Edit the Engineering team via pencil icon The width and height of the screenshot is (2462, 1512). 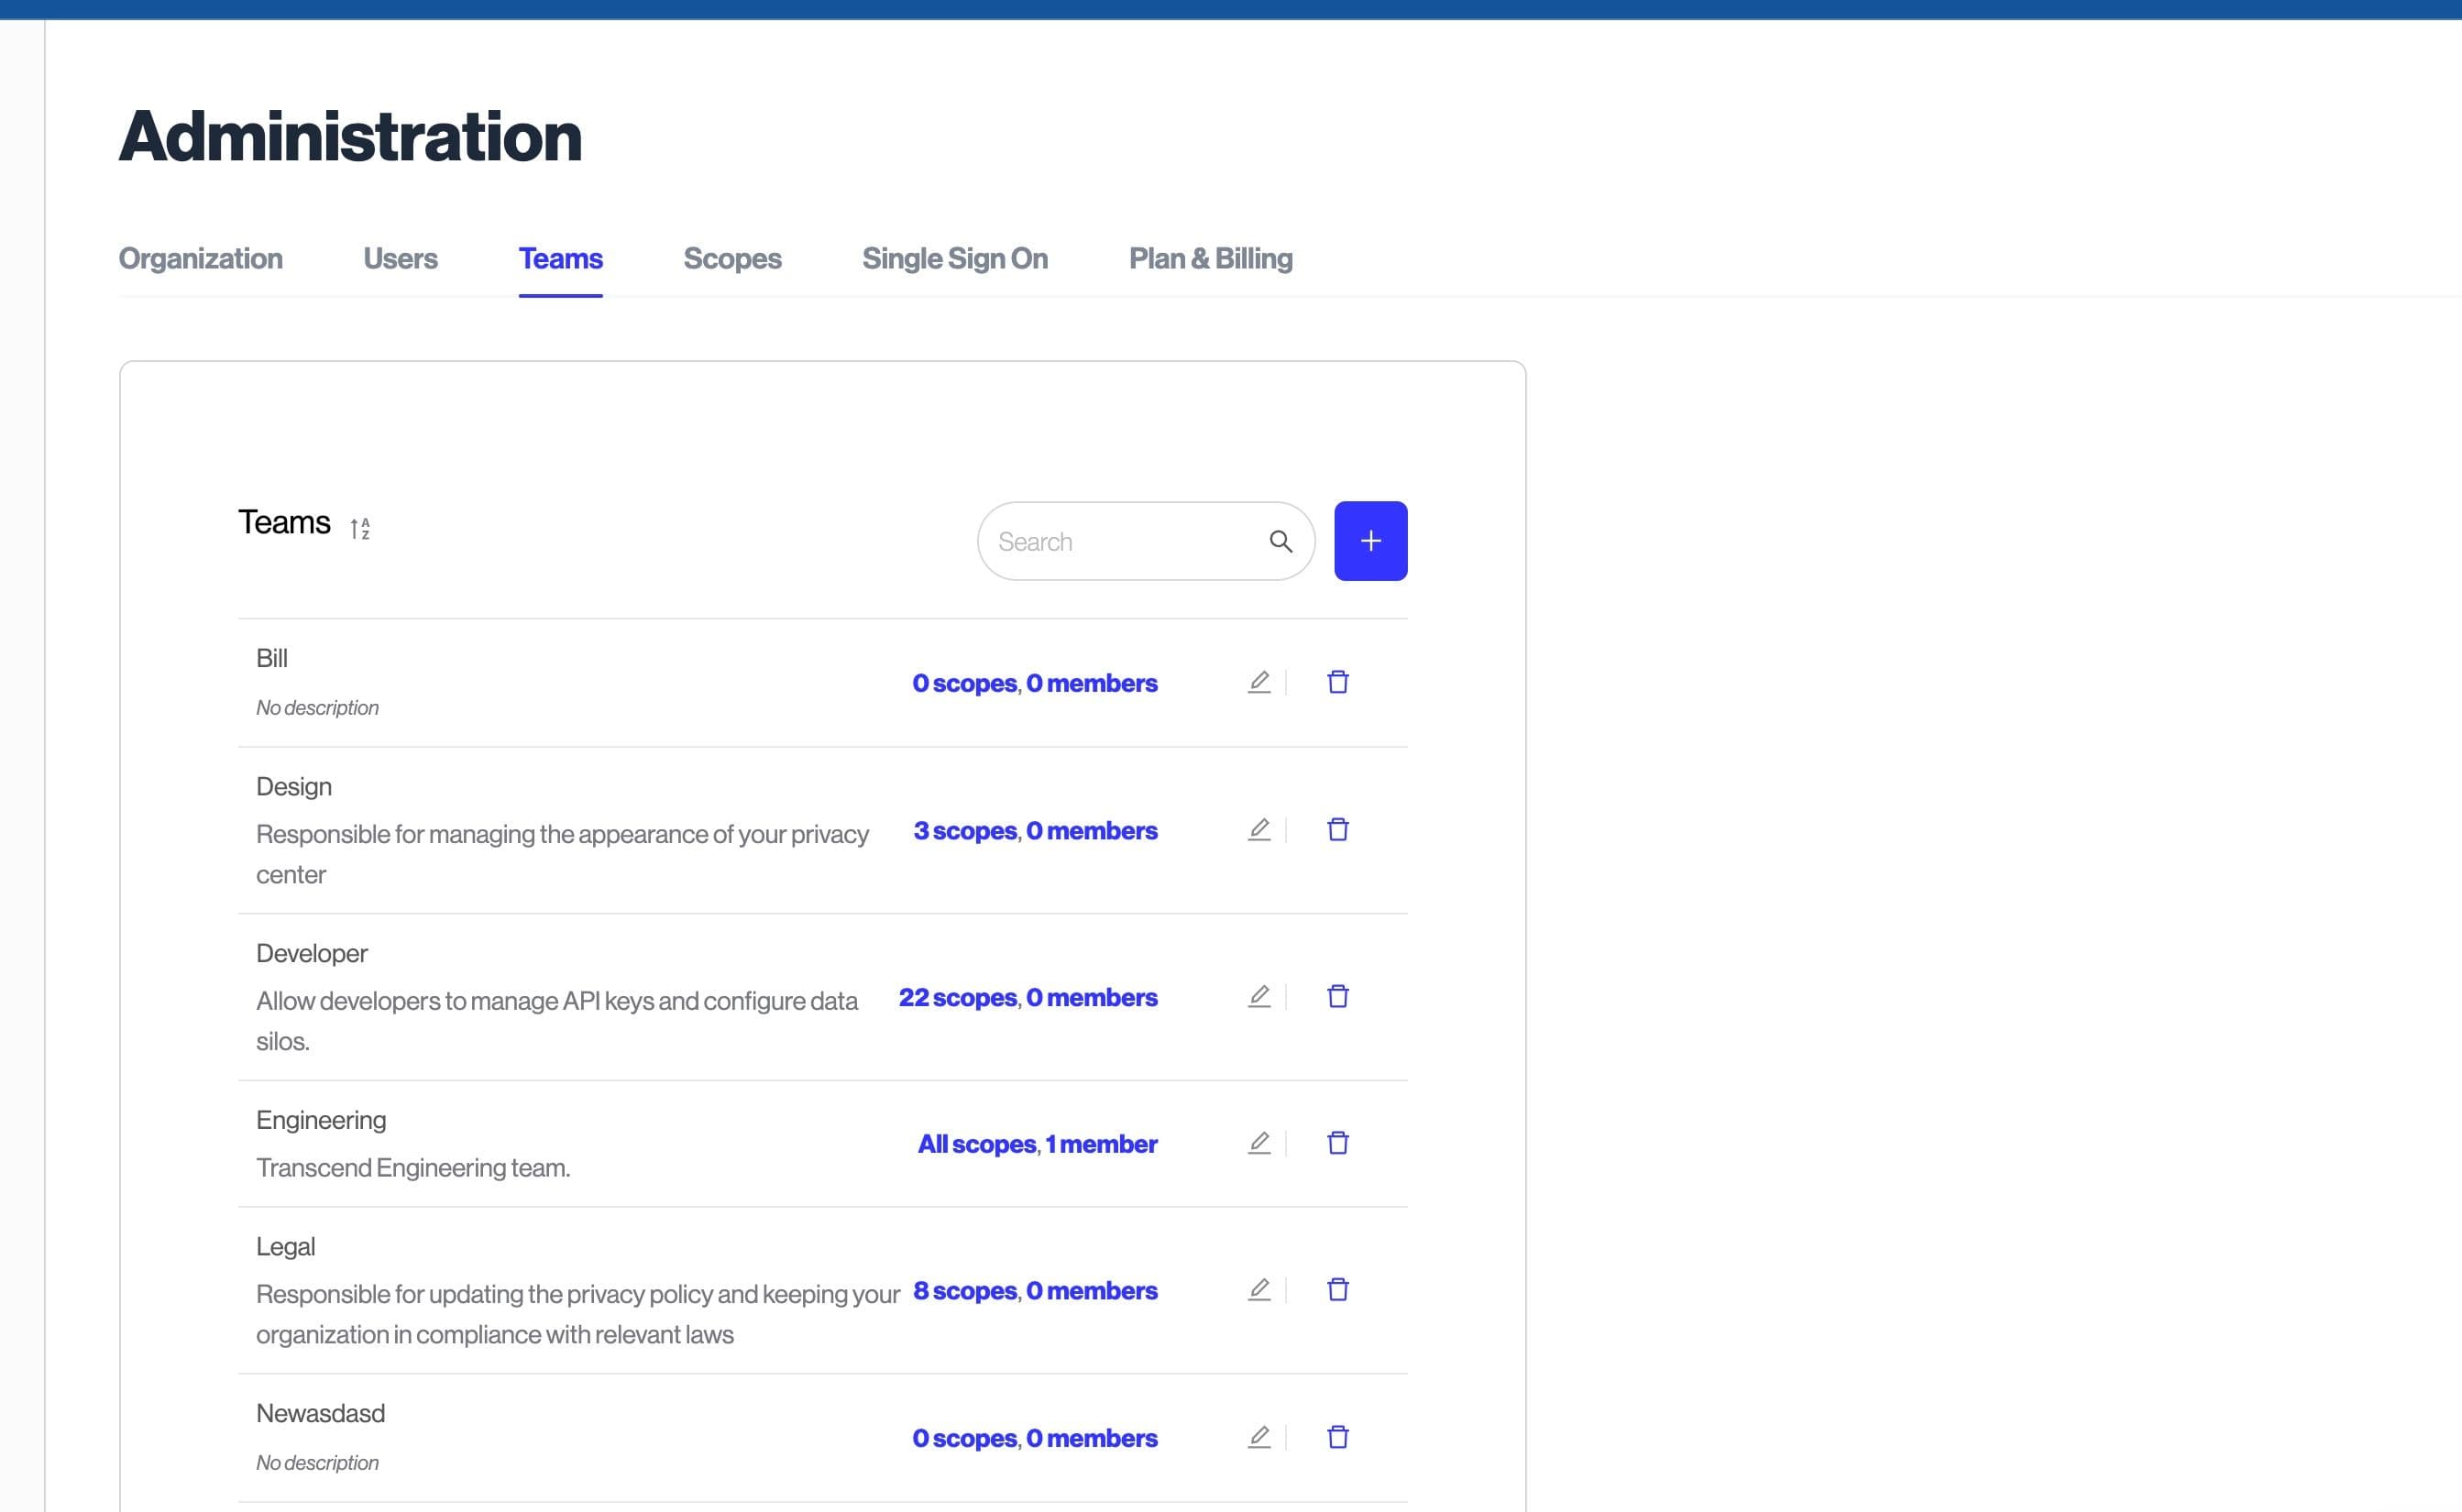1259,1143
